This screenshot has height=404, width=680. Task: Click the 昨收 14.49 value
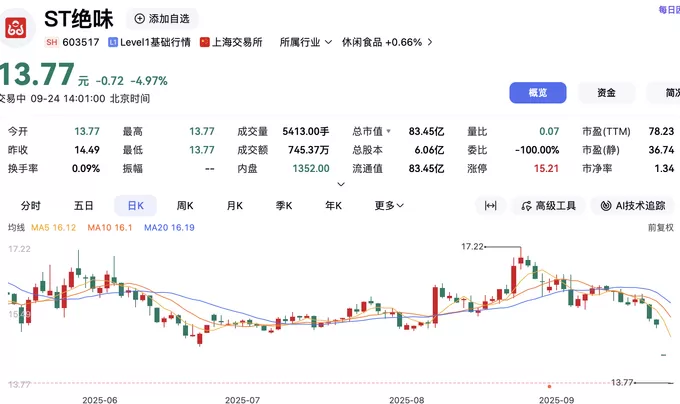tap(87, 150)
